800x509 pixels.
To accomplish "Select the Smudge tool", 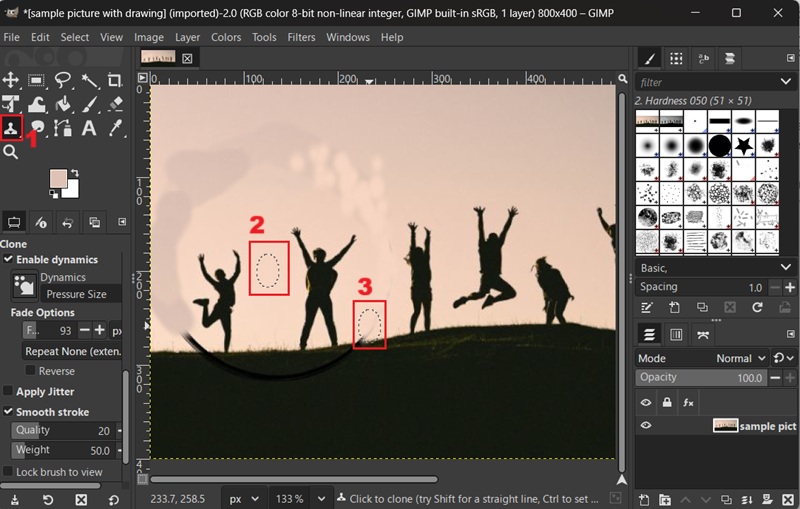I will pyautogui.click(x=36, y=128).
